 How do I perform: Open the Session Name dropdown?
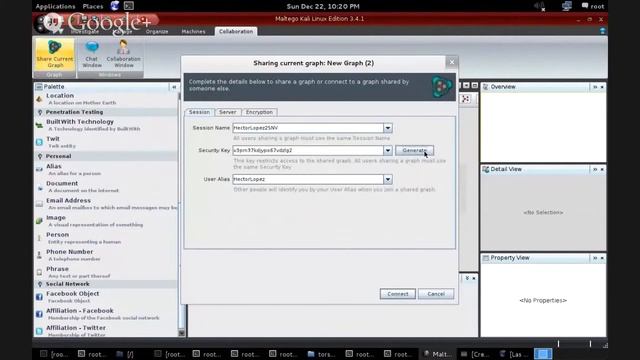[388, 128]
